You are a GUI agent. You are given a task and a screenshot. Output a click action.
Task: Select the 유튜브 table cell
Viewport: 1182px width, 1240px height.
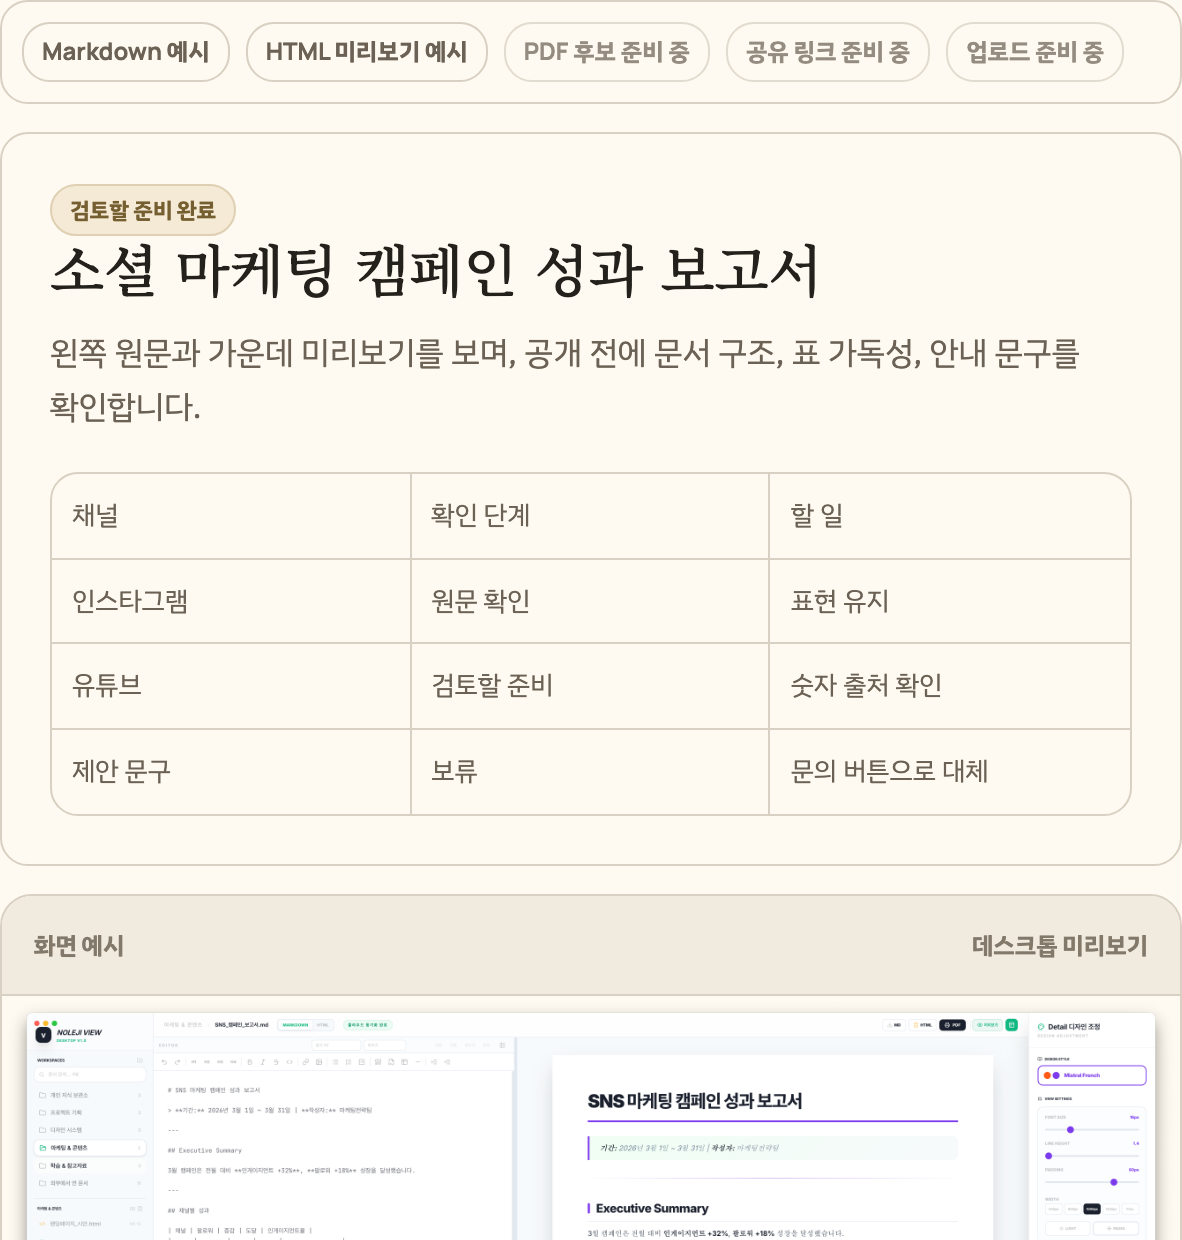click(231, 686)
